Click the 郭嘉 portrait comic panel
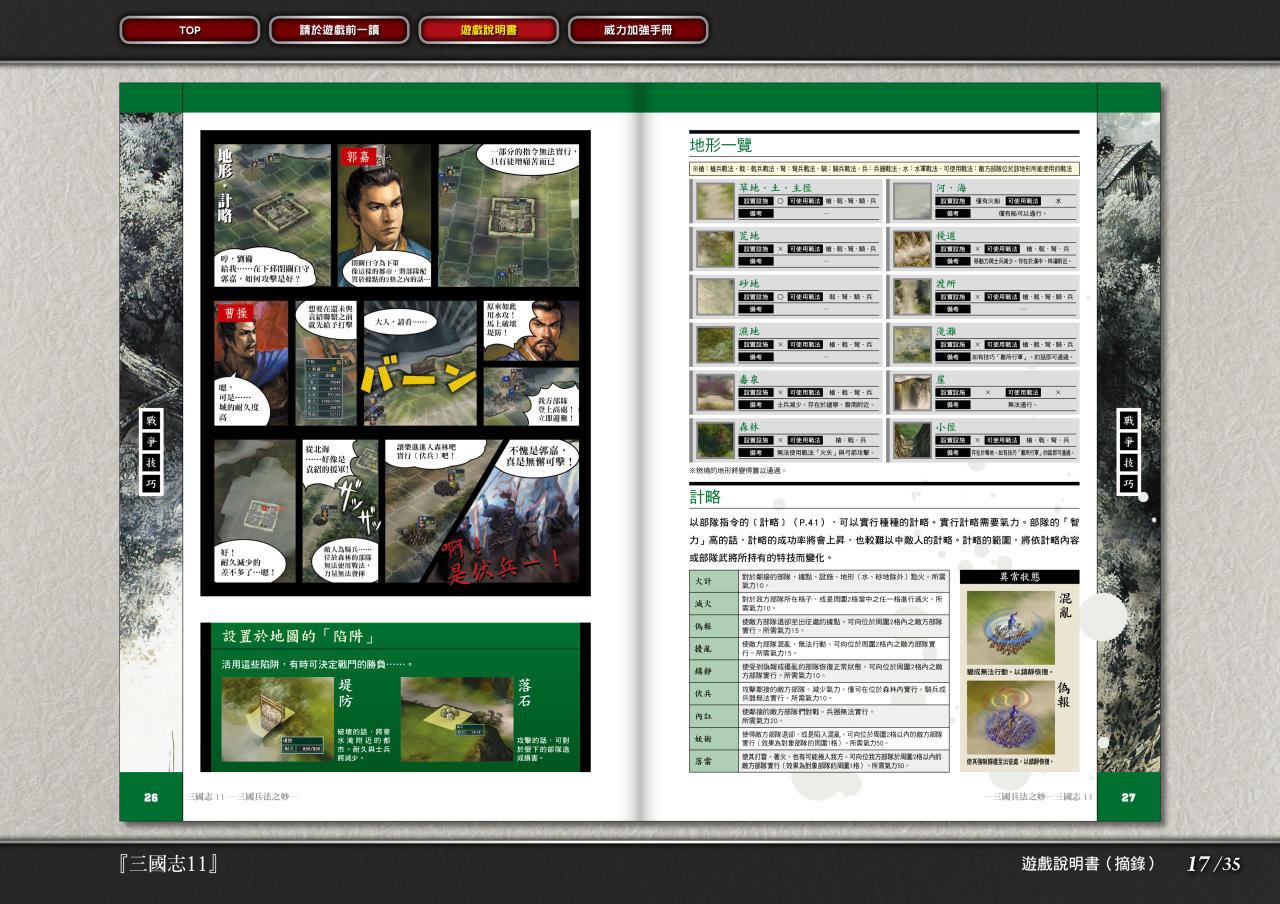The image size is (1280, 904). click(384, 216)
